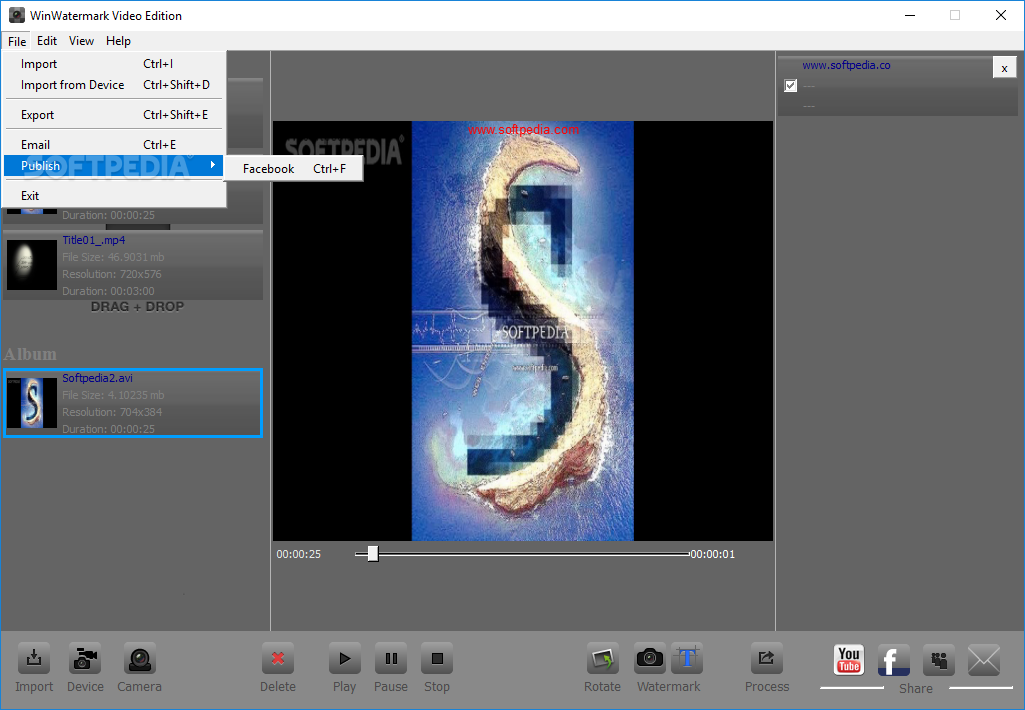The width and height of the screenshot is (1025, 710).
Task: Click the 00:00:01 time label
Action: click(x=713, y=554)
